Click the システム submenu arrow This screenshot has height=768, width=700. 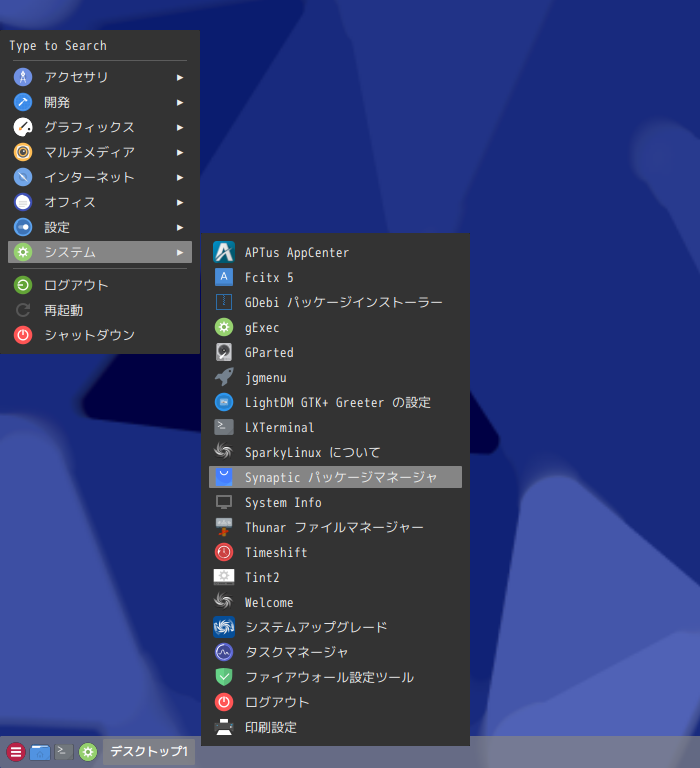point(180,252)
